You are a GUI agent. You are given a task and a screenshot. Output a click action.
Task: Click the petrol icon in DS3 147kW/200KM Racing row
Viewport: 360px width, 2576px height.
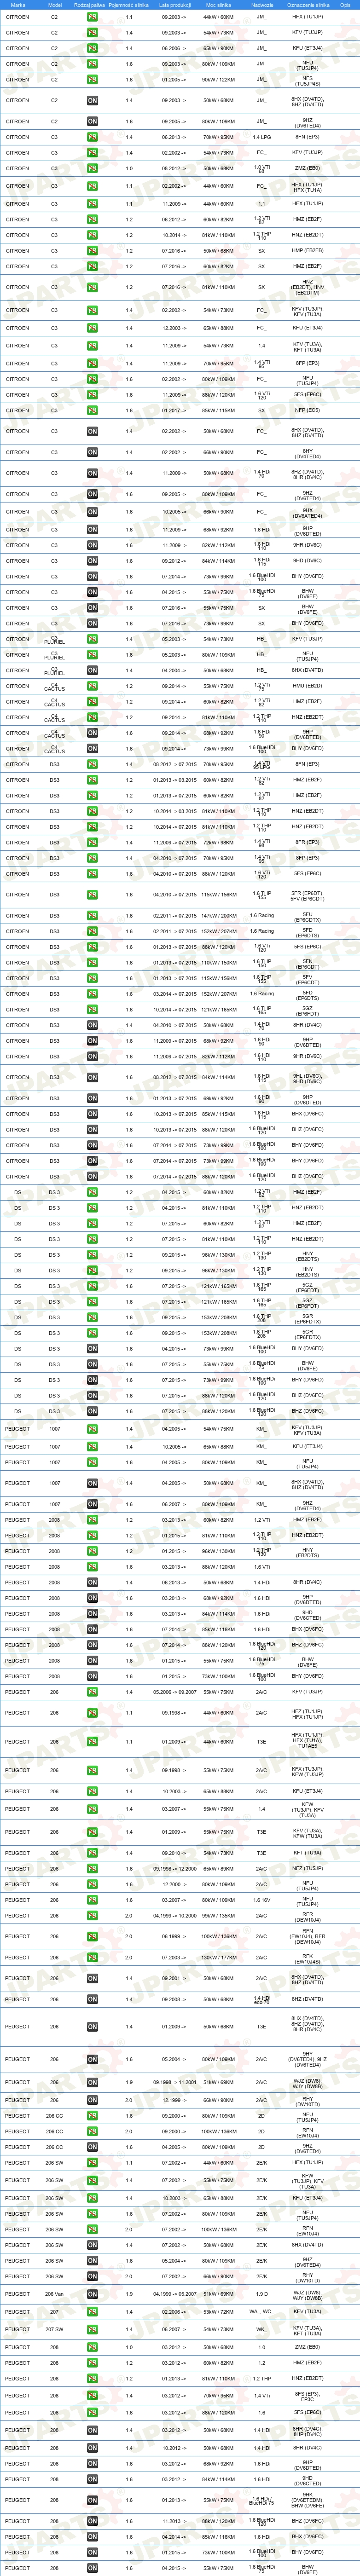click(92, 916)
